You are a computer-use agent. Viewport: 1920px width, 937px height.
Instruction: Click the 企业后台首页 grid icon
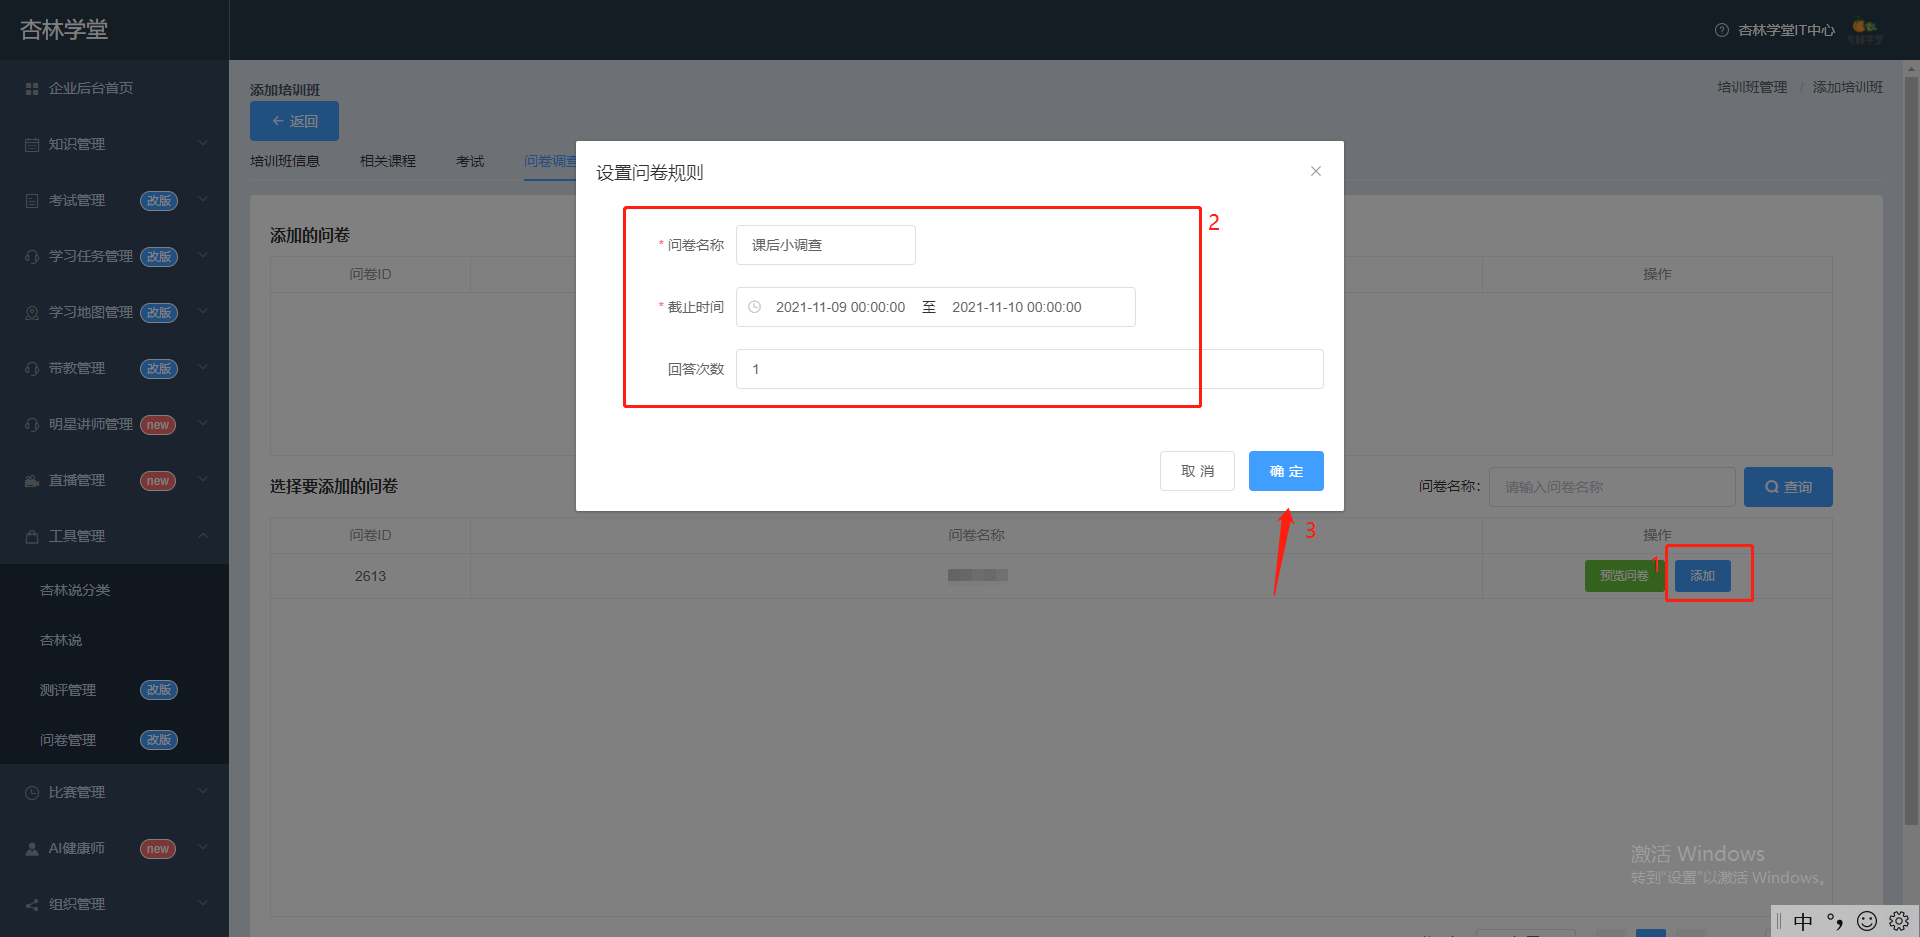click(x=32, y=89)
